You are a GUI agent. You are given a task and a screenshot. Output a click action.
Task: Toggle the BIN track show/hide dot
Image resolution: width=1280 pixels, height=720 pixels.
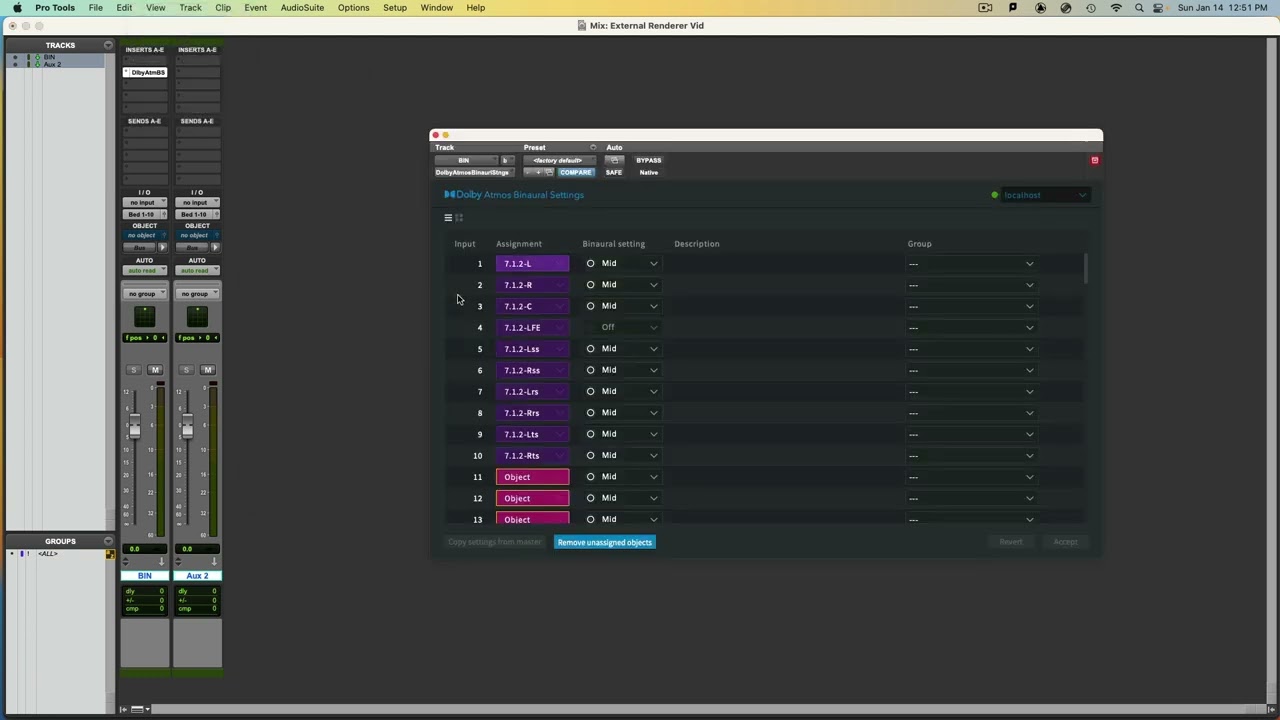pyautogui.click(x=15, y=57)
